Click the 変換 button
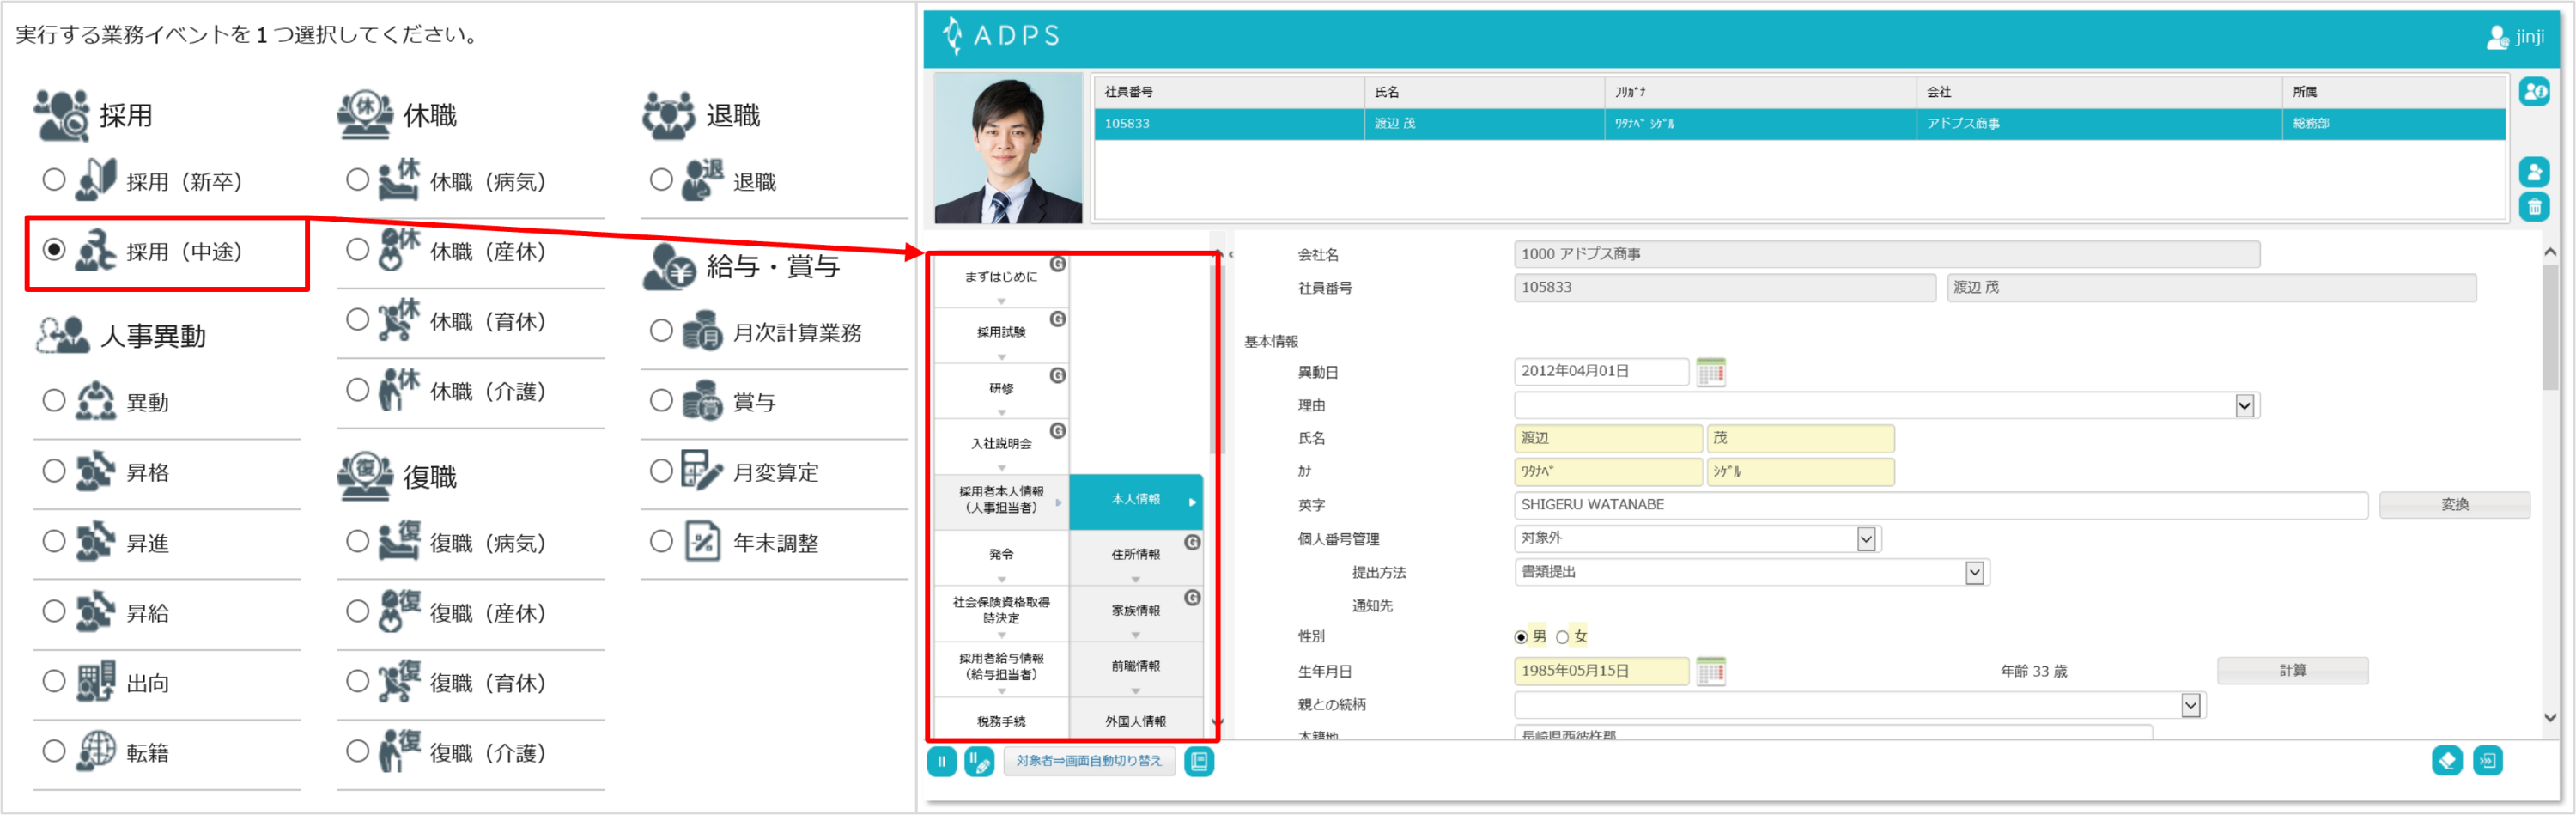This screenshot has width=2576, height=815. (2453, 505)
